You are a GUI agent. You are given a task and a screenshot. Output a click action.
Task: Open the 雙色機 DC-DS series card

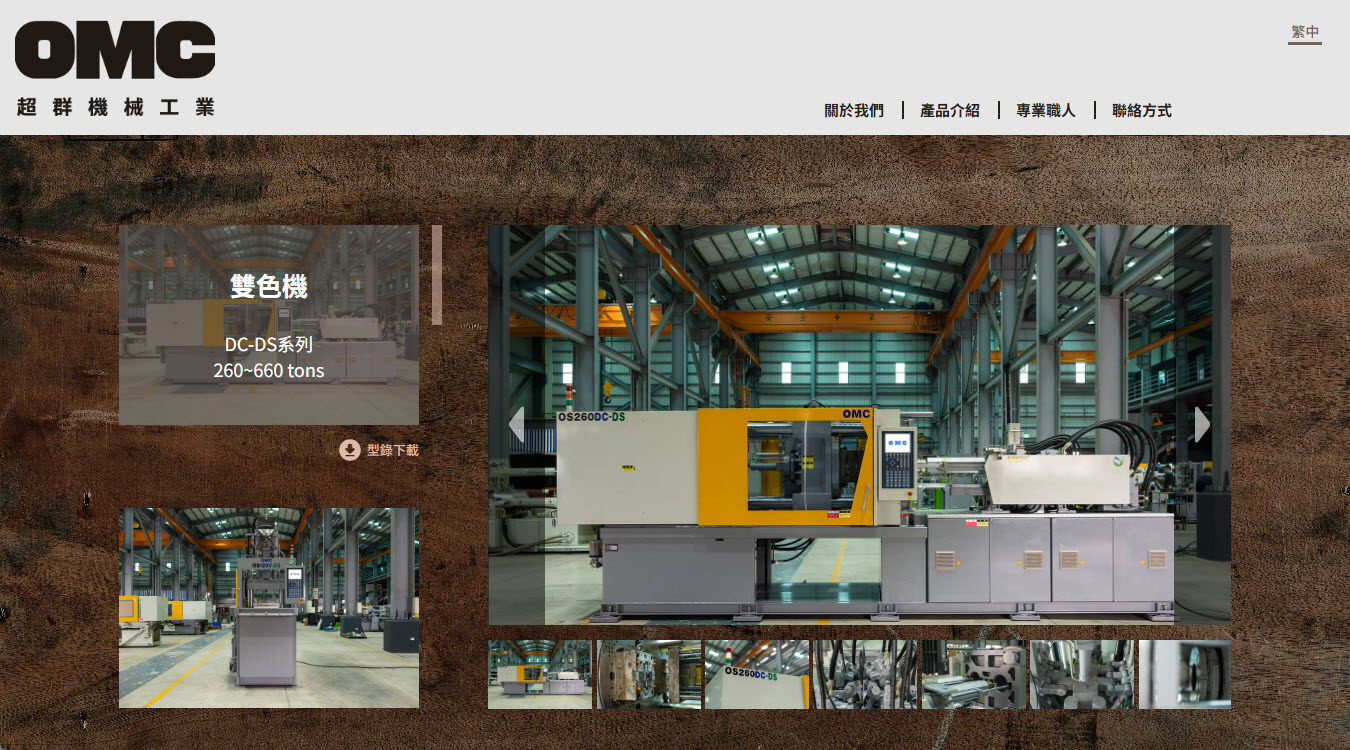click(268, 325)
